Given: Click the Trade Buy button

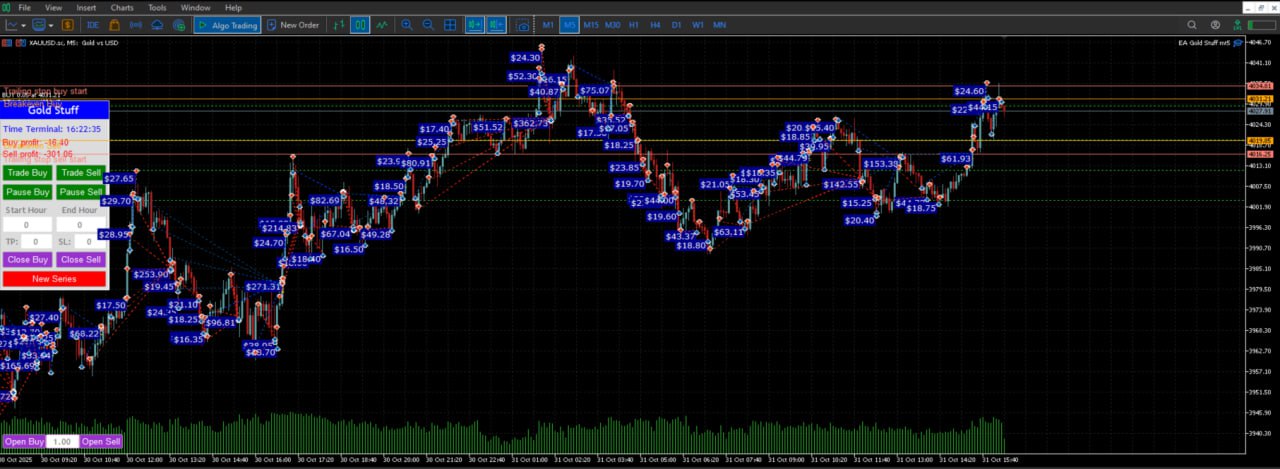Looking at the screenshot, I should tap(27, 173).
